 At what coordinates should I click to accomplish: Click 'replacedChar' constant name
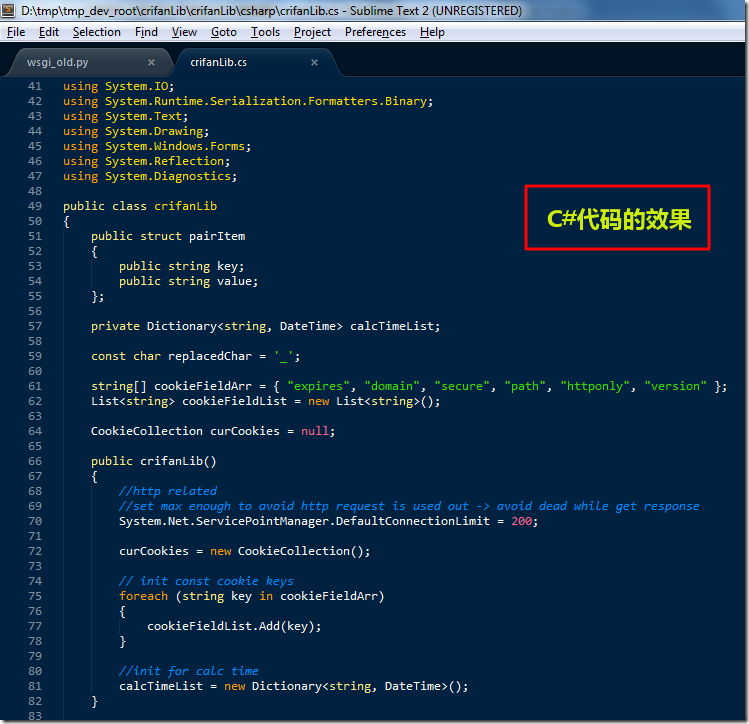pyautogui.click(x=210, y=356)
